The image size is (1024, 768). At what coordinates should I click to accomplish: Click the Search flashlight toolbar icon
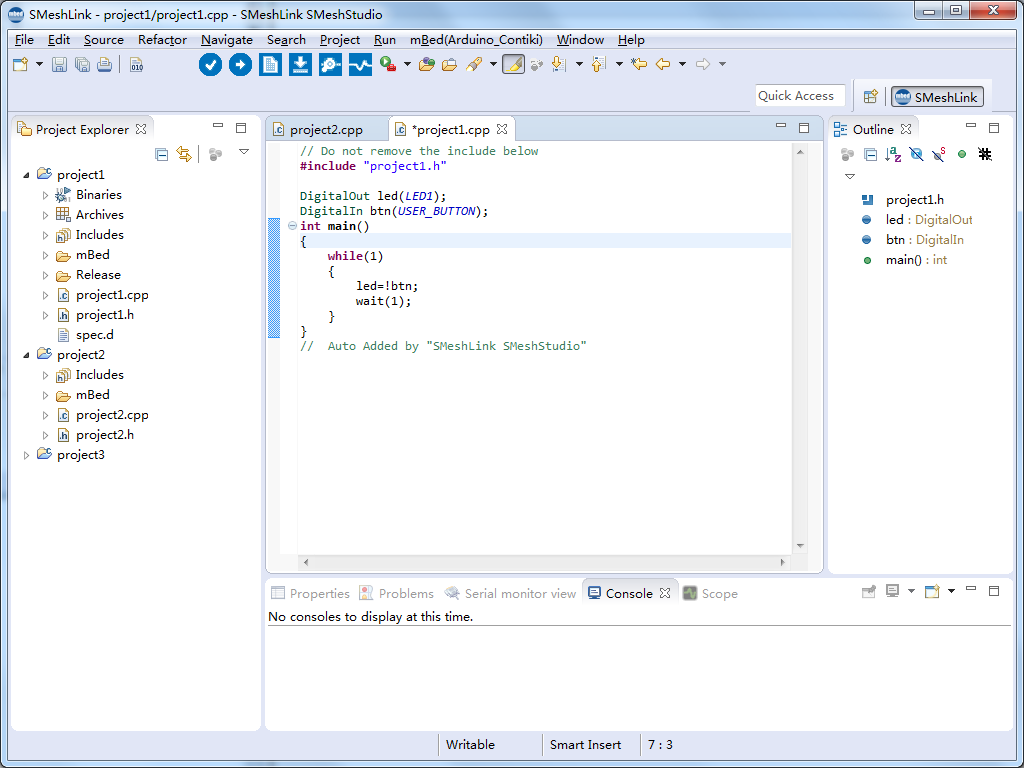475,64
